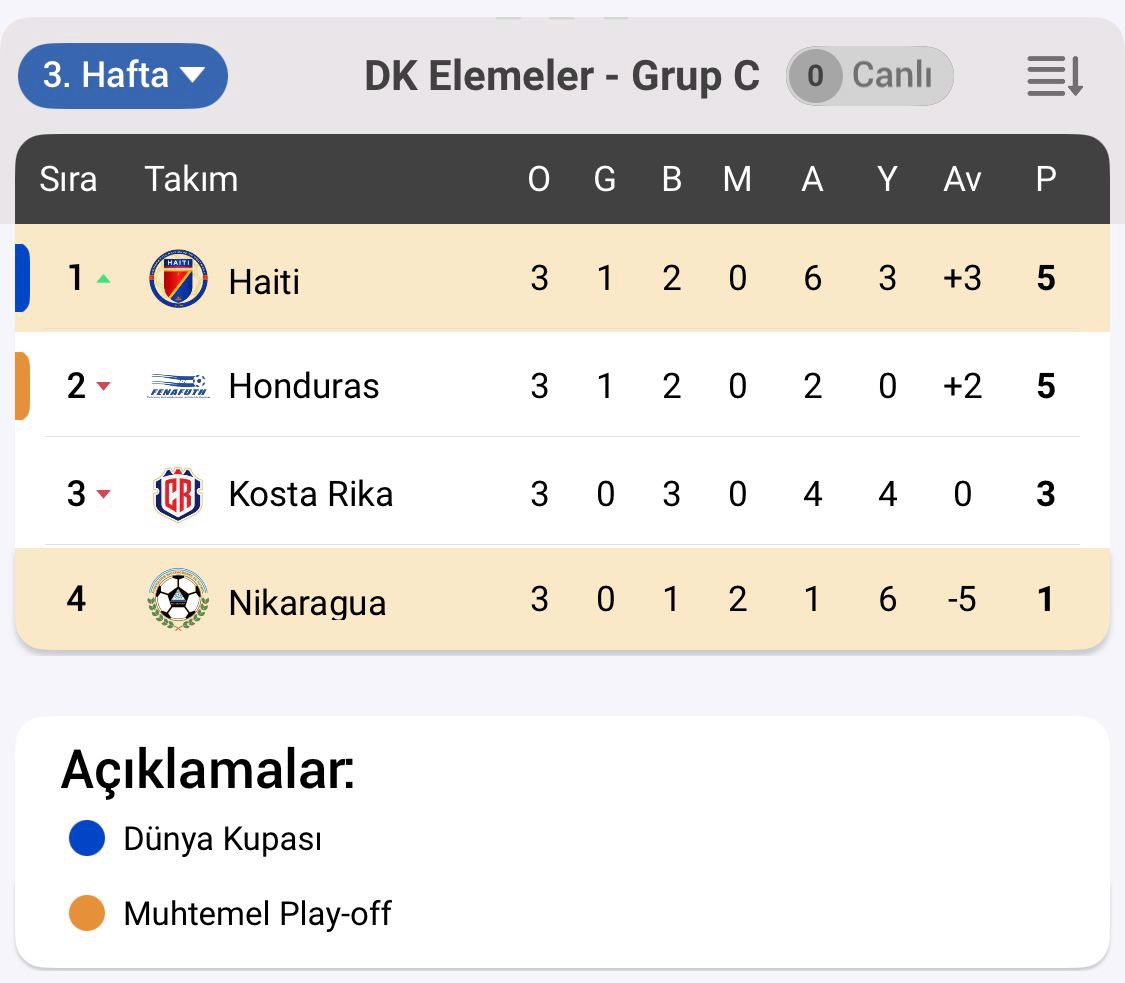Open the Honduras team name link
Screen dimensions: 1125x983
304,387
